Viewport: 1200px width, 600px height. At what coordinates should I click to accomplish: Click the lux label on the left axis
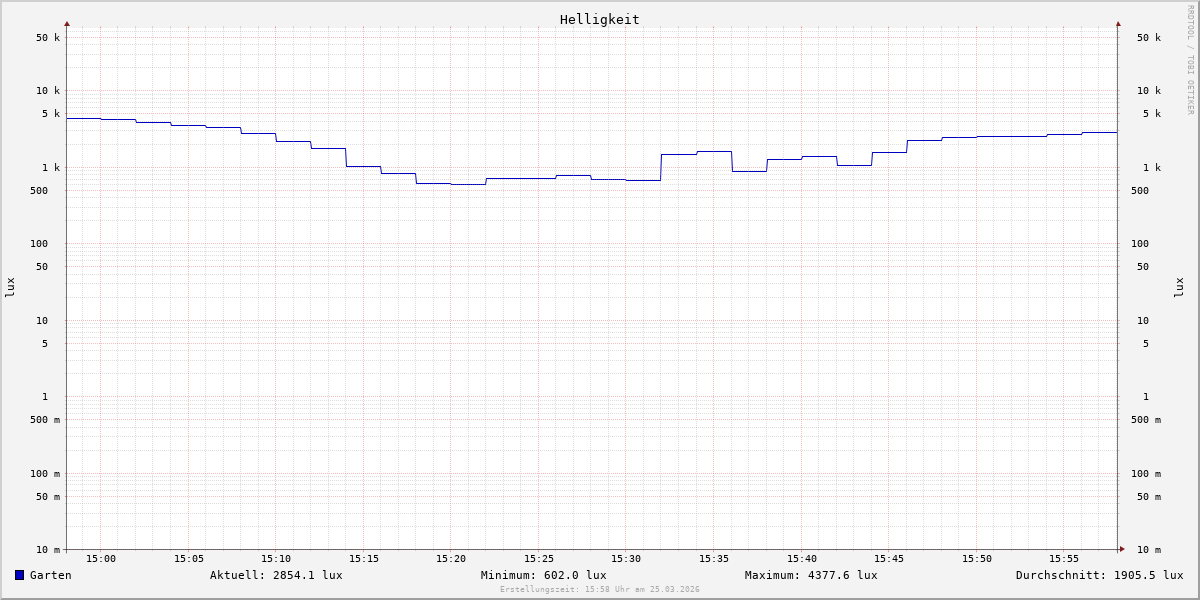[x=10, y=287]
